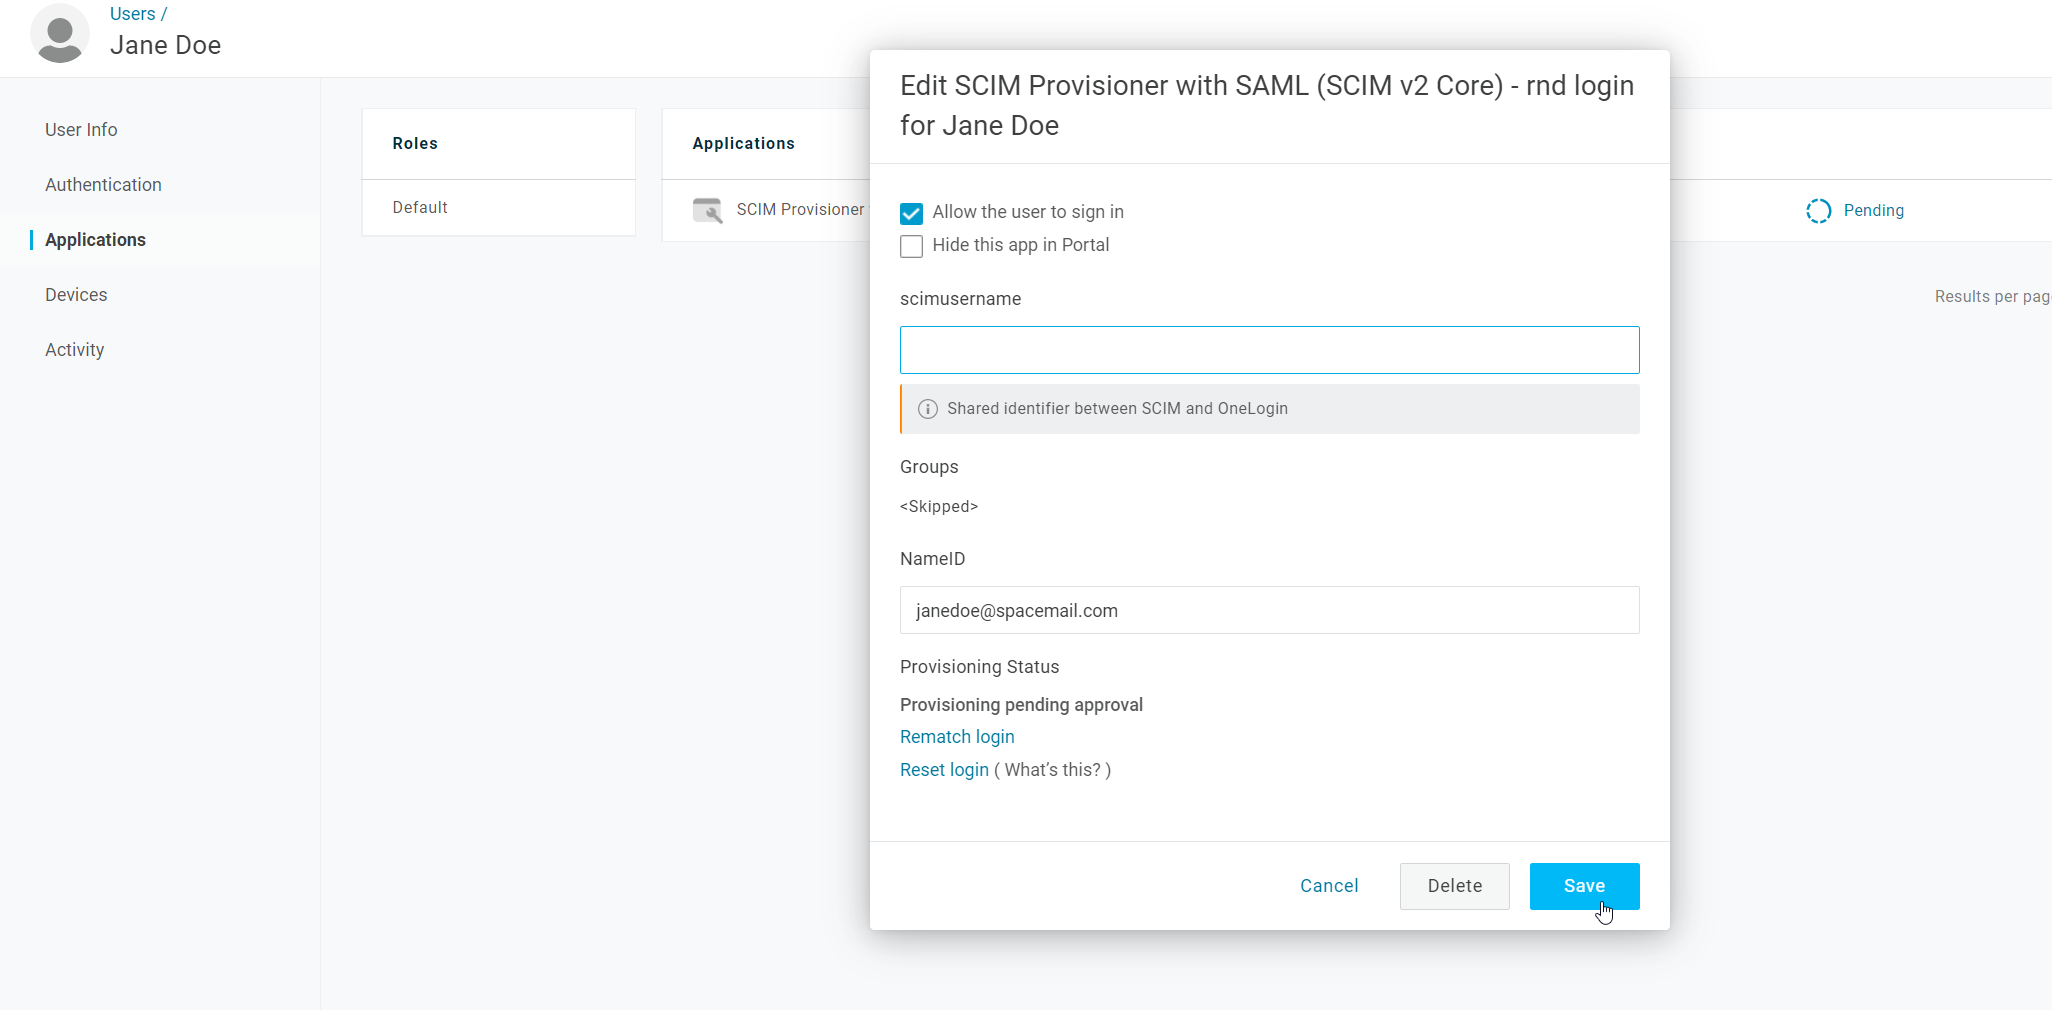
Task: Click the SCIM Provisioner application row label
Action: 800,210
